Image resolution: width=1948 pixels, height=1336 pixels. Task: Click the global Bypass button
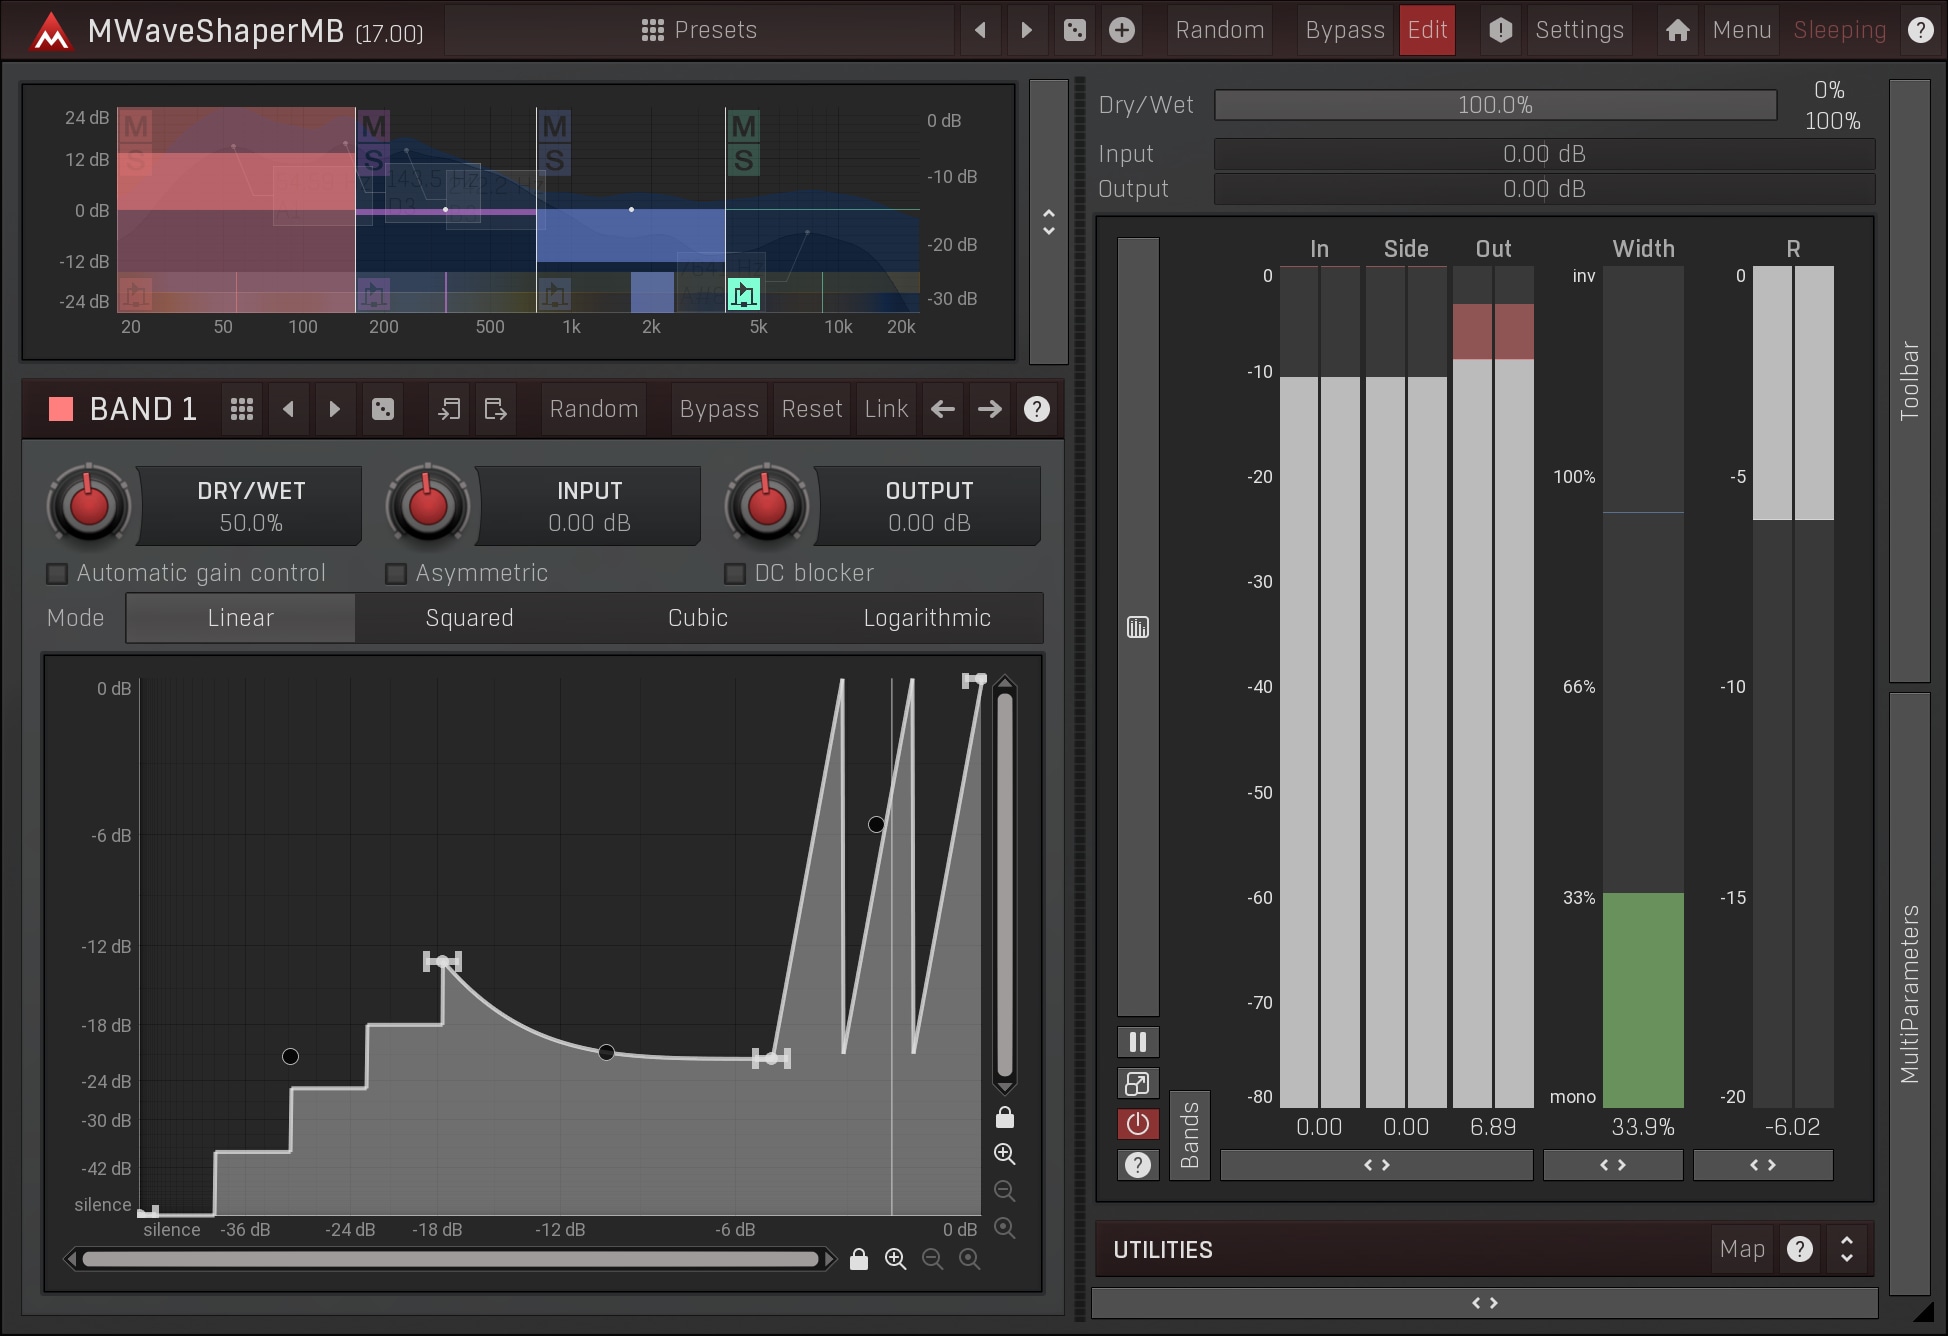point(1344,30)
